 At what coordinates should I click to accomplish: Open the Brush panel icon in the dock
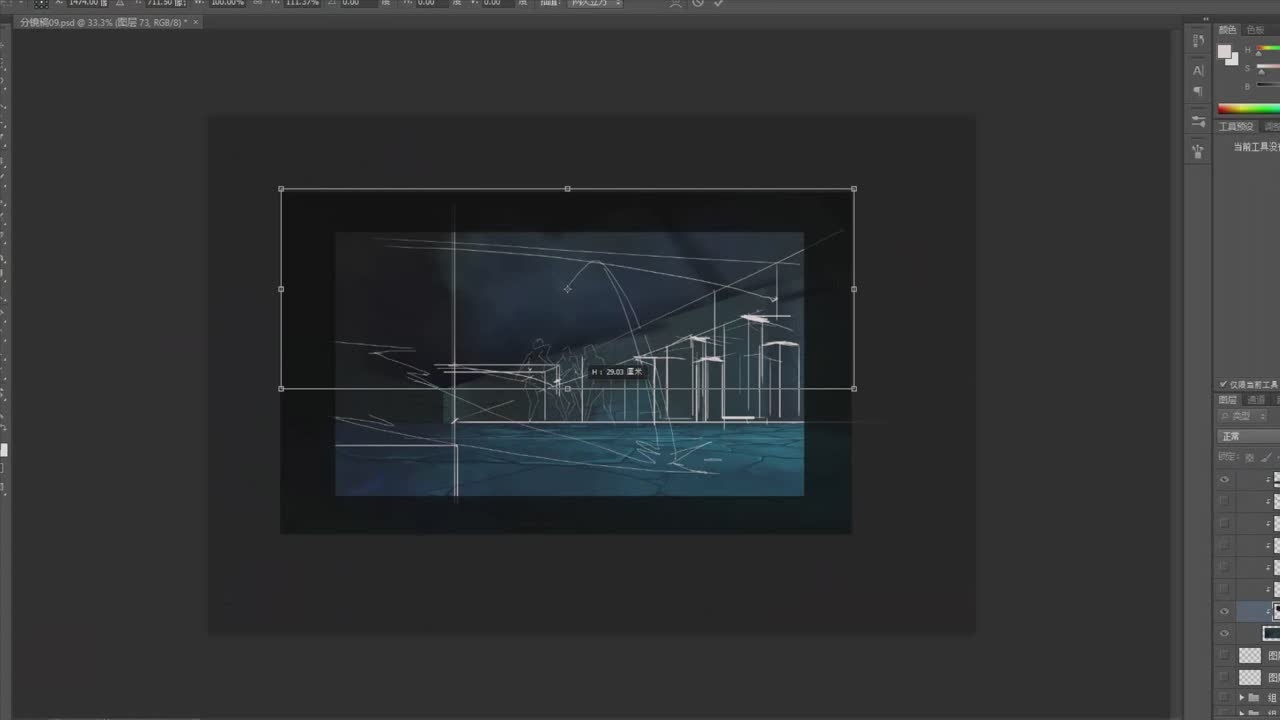[1198, 151]
